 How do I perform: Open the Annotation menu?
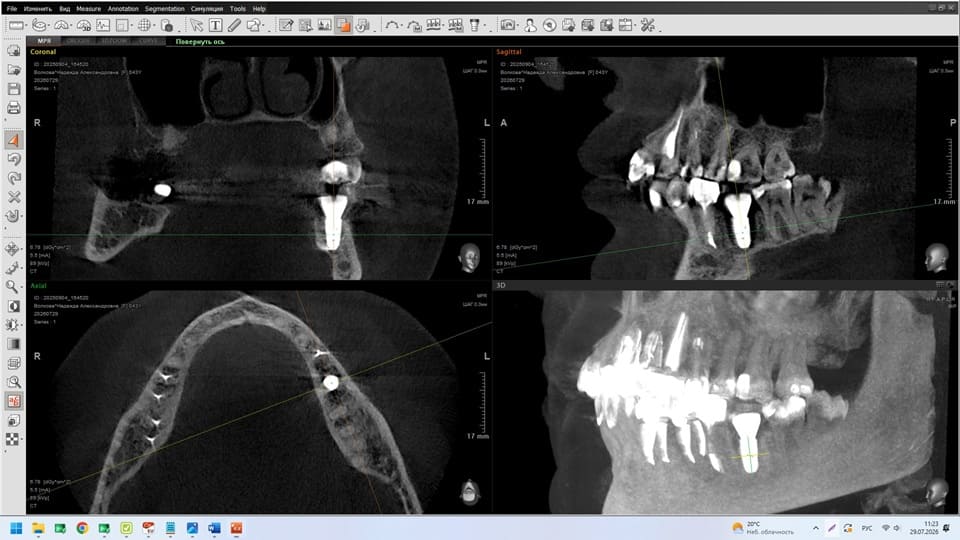click(x=122, y=9)
